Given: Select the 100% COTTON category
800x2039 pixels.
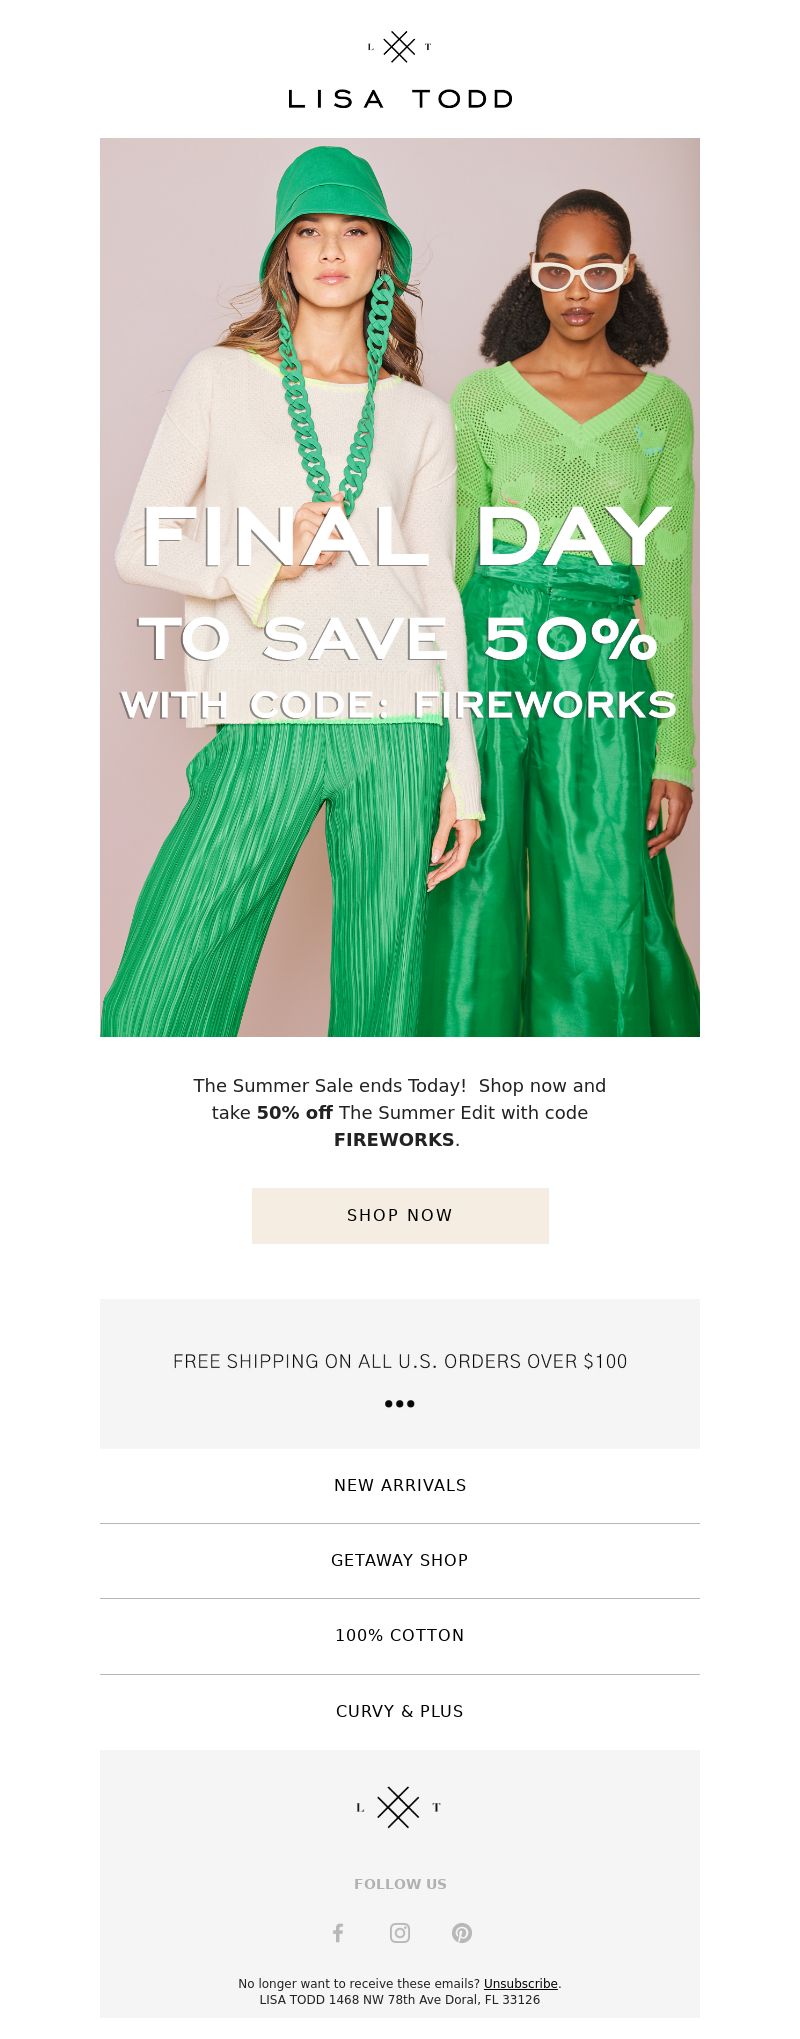Looking at the screenshot, I should [400, 1635].
